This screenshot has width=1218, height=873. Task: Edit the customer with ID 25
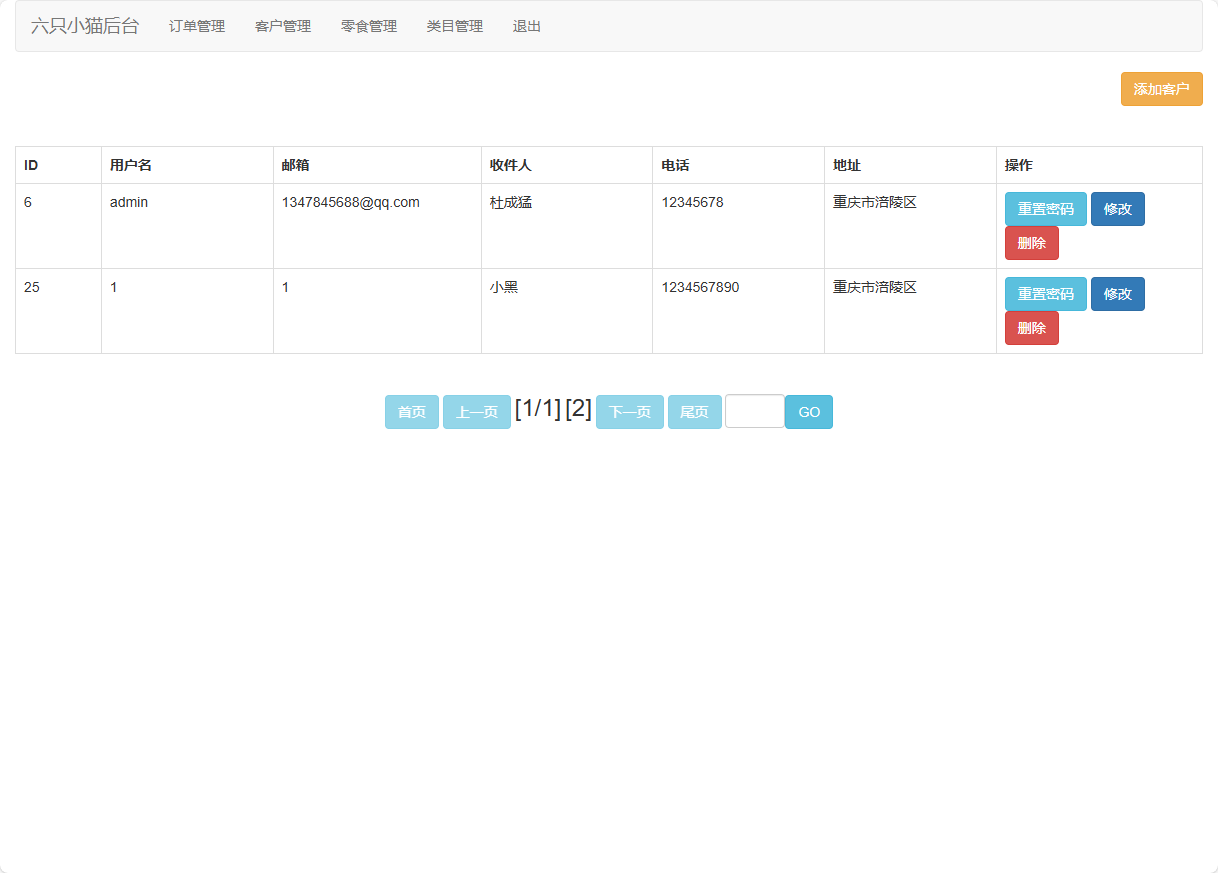click(x=1117, y=294)
